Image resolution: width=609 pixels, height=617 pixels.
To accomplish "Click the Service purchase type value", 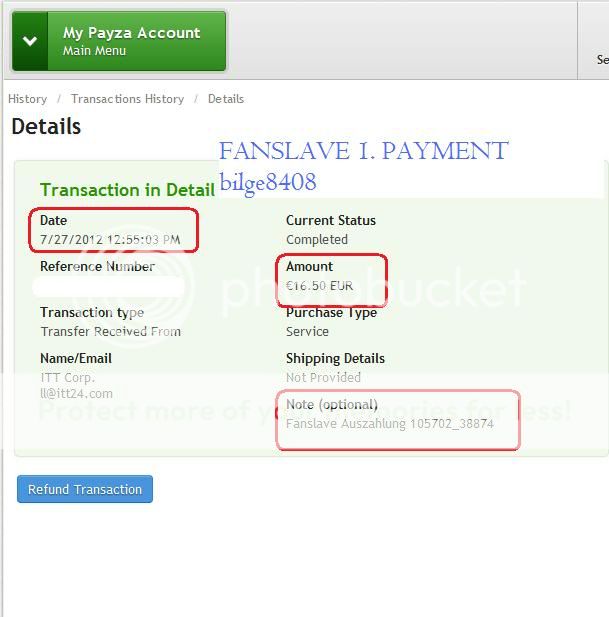I will pyautogui.click(x=307, y=331).
